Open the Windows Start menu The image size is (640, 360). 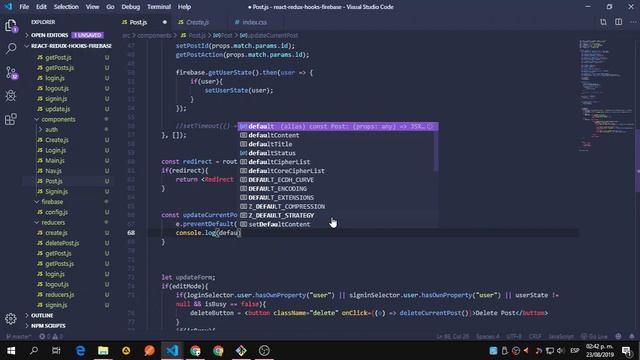tap(11, 351)
